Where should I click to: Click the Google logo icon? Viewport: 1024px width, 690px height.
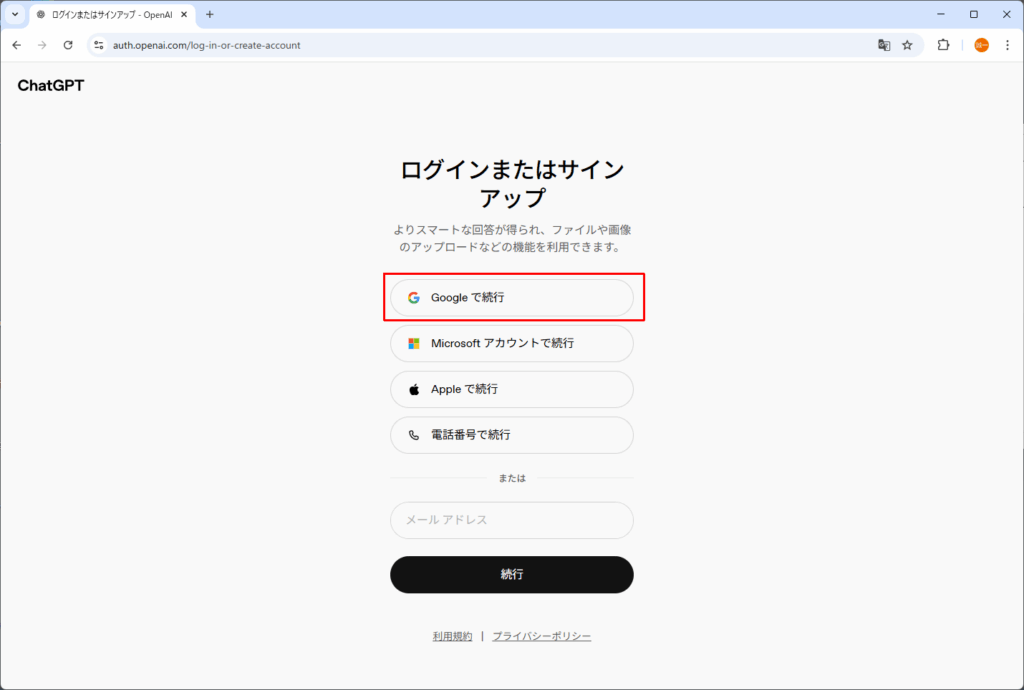(414, 298)
